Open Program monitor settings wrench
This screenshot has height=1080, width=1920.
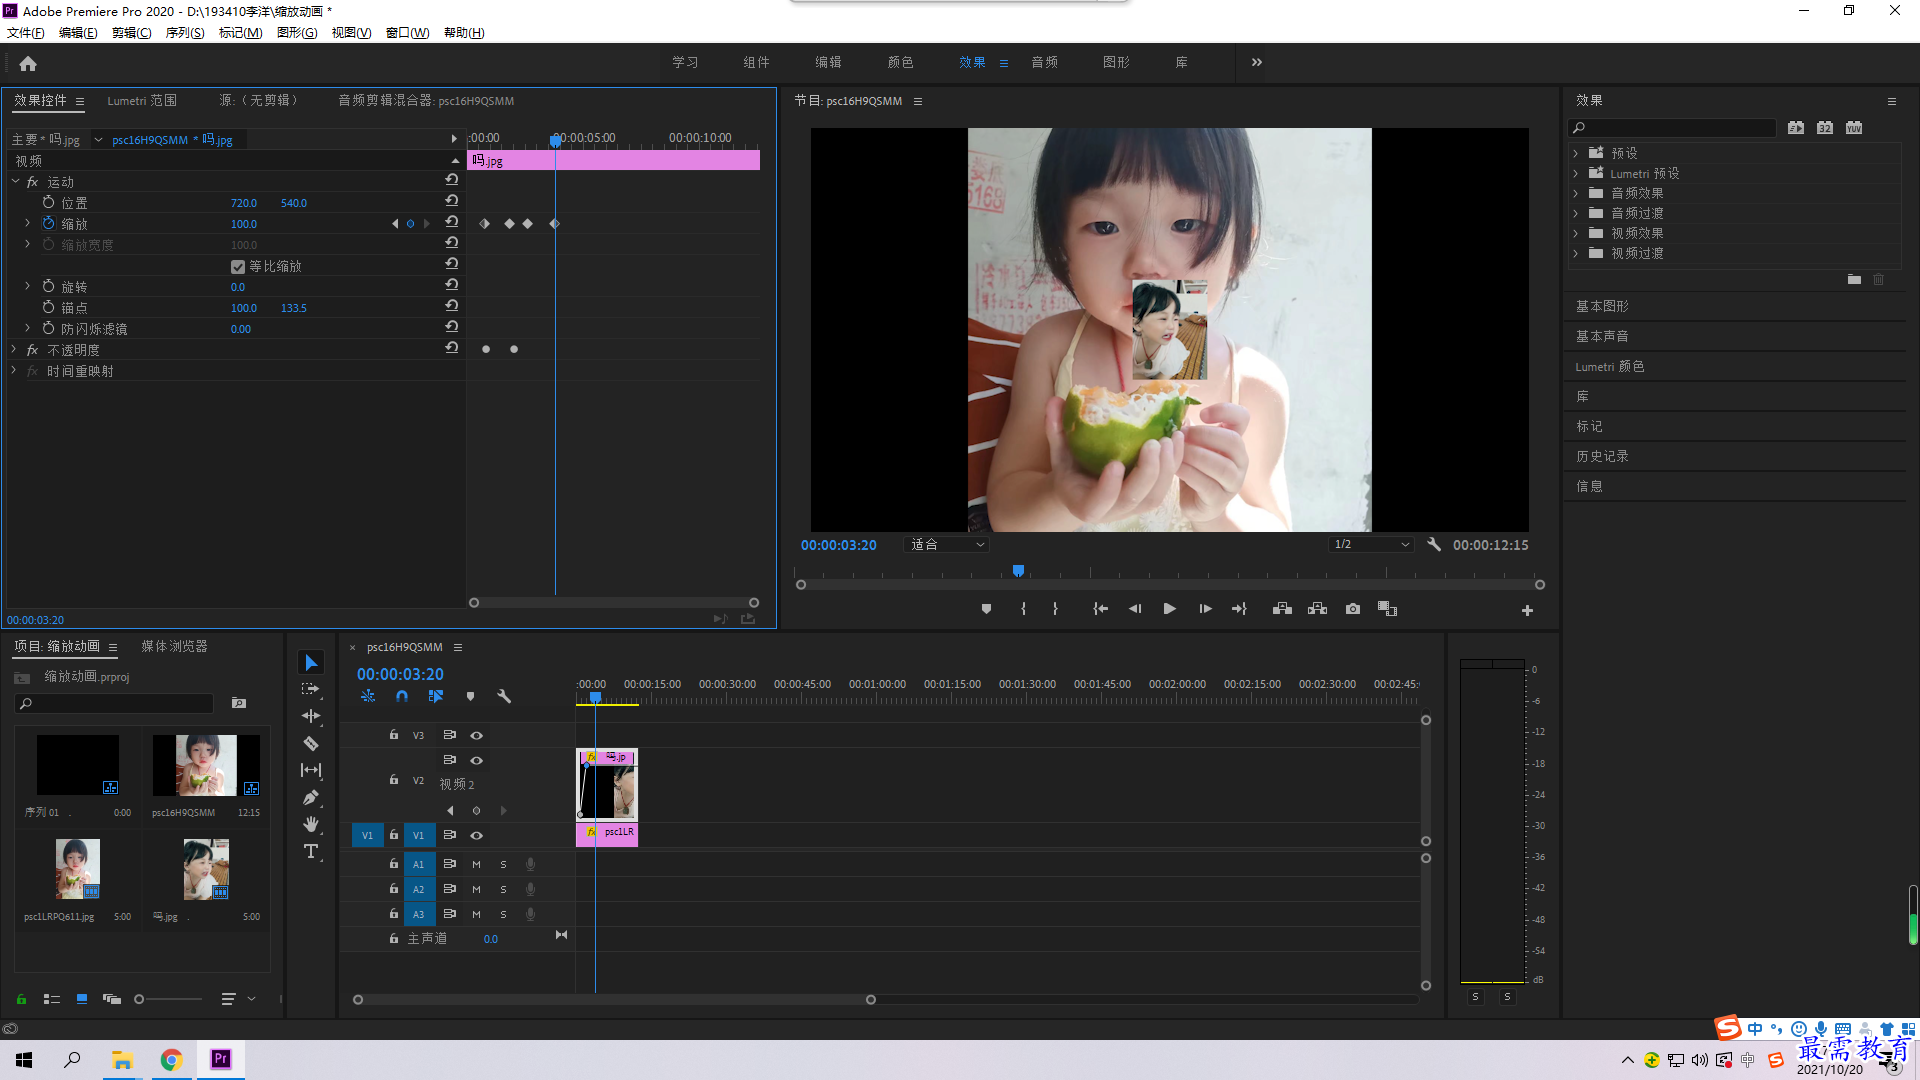(x=1434, y=545)
